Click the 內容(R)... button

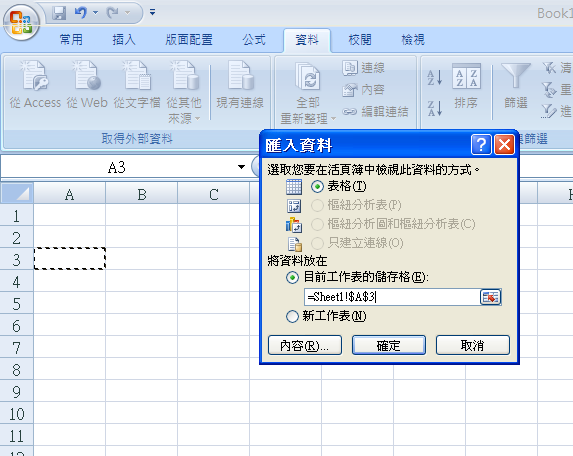click(305, 345)
